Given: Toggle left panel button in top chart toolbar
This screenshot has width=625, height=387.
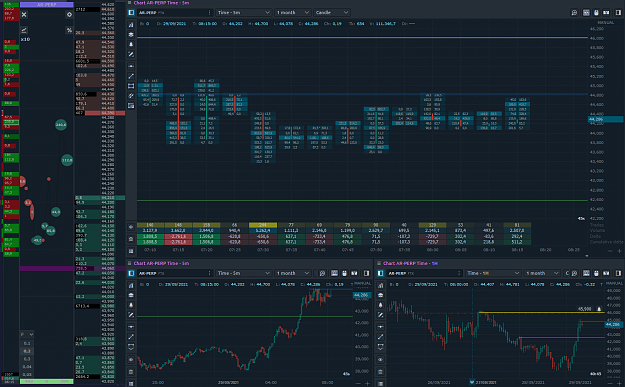Looking at the screenshot, I should (131, 13).
